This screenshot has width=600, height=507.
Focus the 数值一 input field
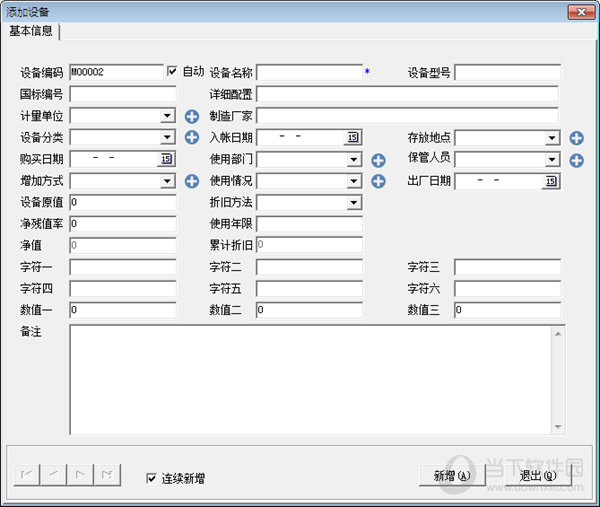(x=123, y=310)
